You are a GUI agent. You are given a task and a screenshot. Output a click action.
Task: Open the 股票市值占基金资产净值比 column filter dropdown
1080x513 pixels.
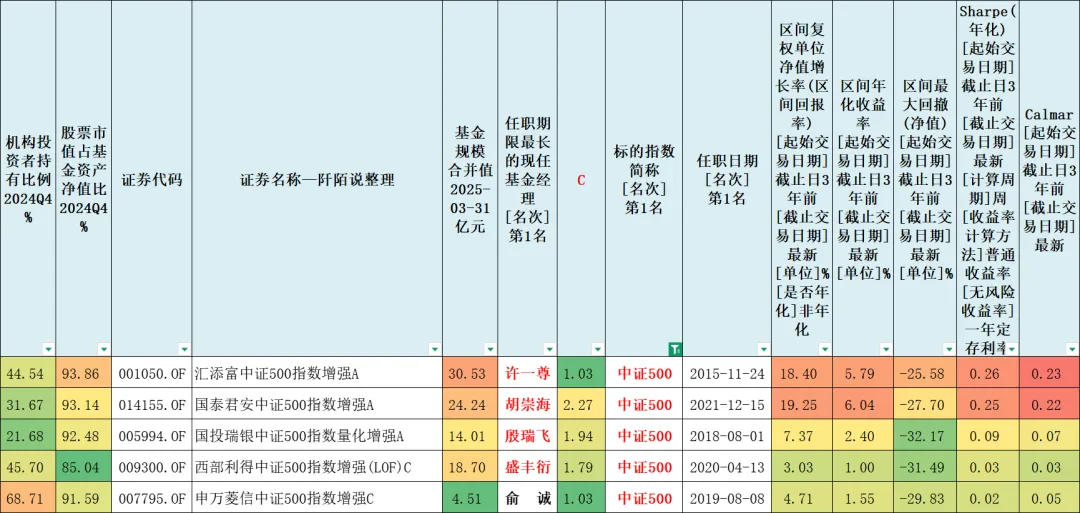[x=103, y=348]
